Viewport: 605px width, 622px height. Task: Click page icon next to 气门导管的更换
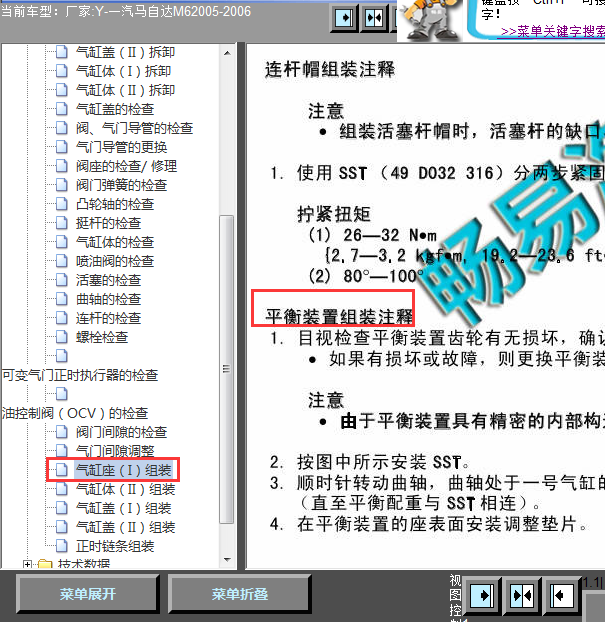[61, 147]
